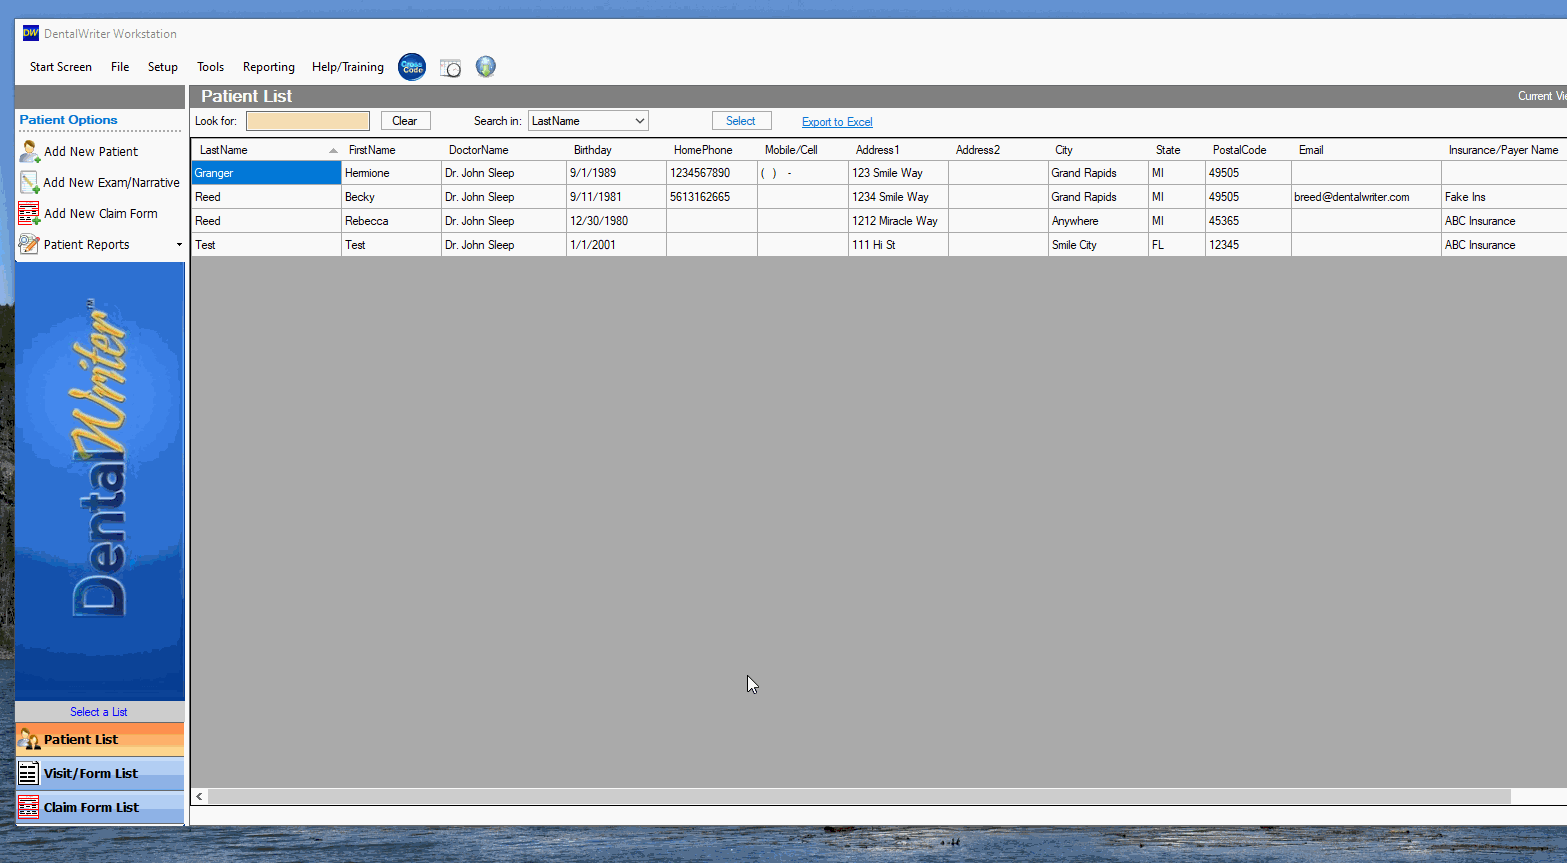Open the Start Screen menu

(61, 67)
